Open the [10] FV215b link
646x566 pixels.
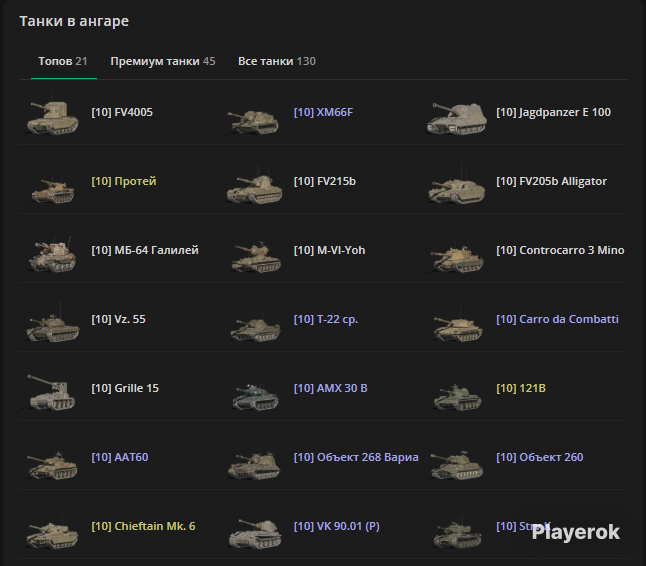coord(325,181)
